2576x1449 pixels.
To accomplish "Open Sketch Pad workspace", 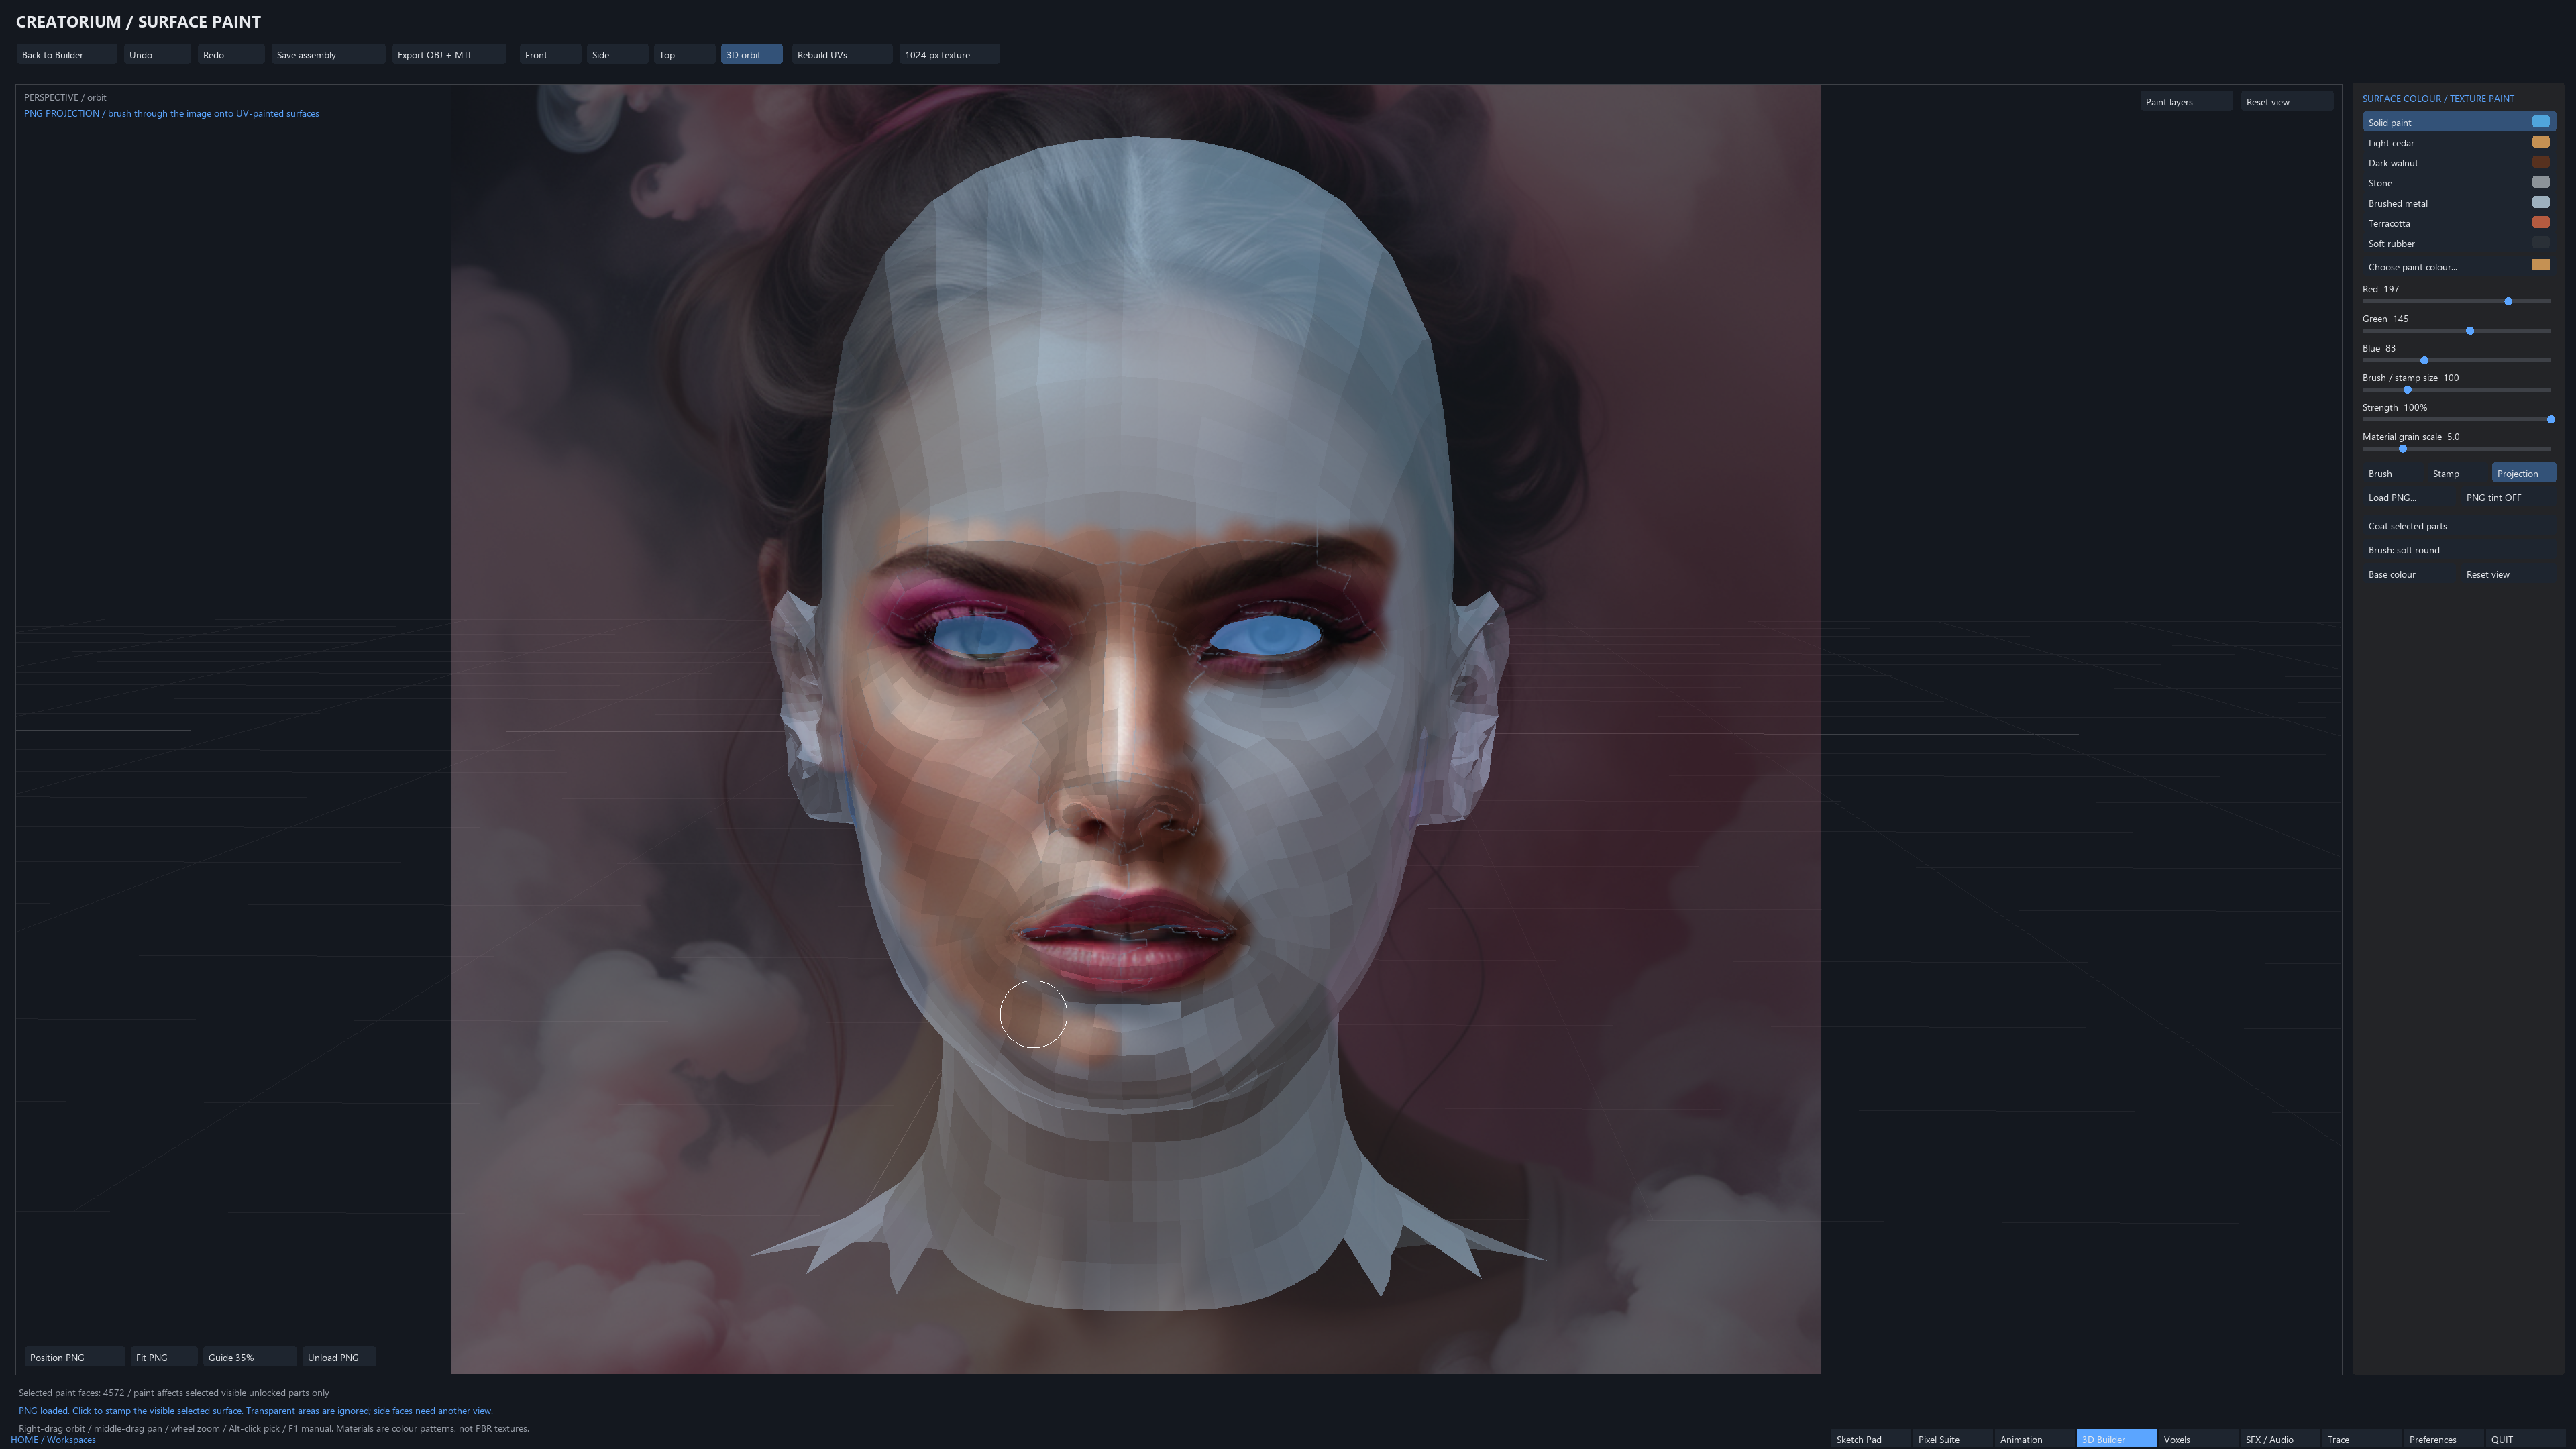I will pyautogui.click(x=1870, y=1439).
